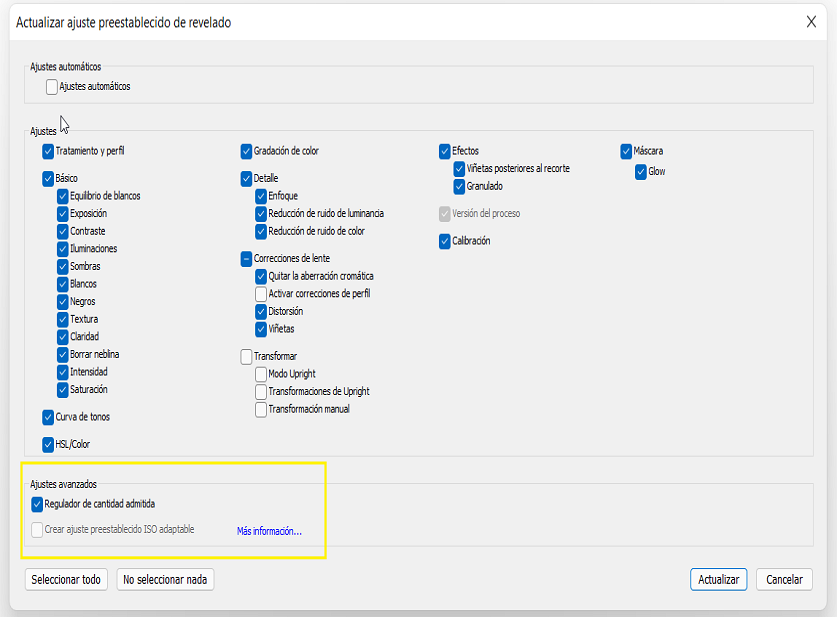Close the dialog with the X button

click(811, 22)
